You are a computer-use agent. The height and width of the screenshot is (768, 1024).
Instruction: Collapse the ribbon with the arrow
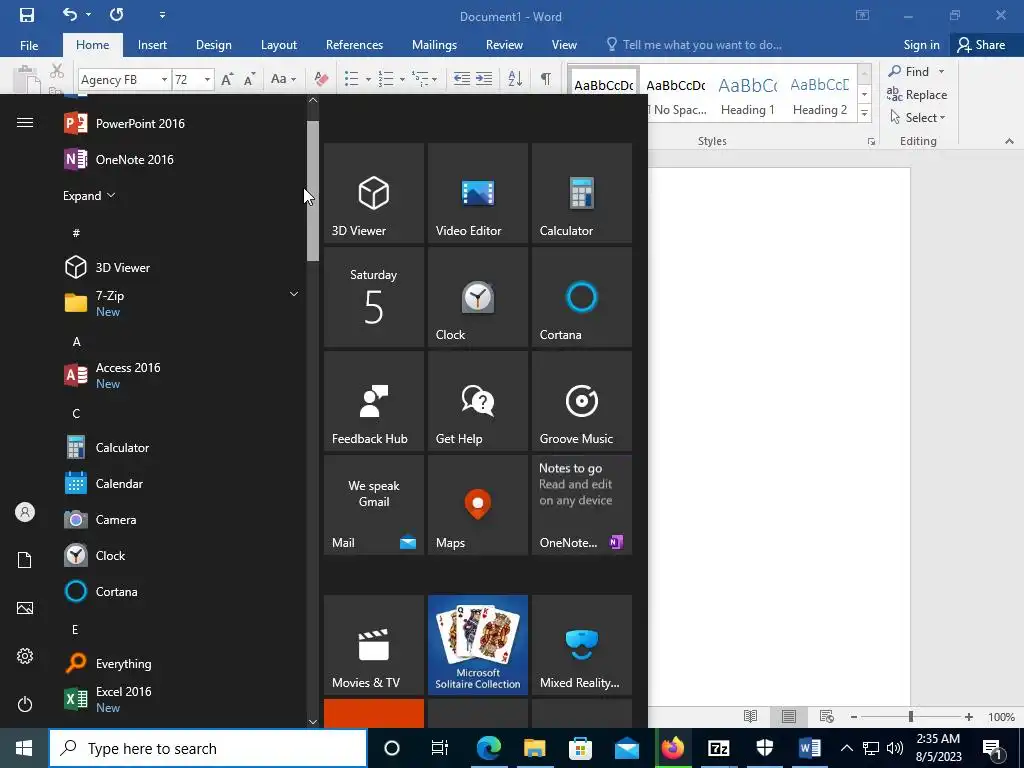coord(1009,141)
